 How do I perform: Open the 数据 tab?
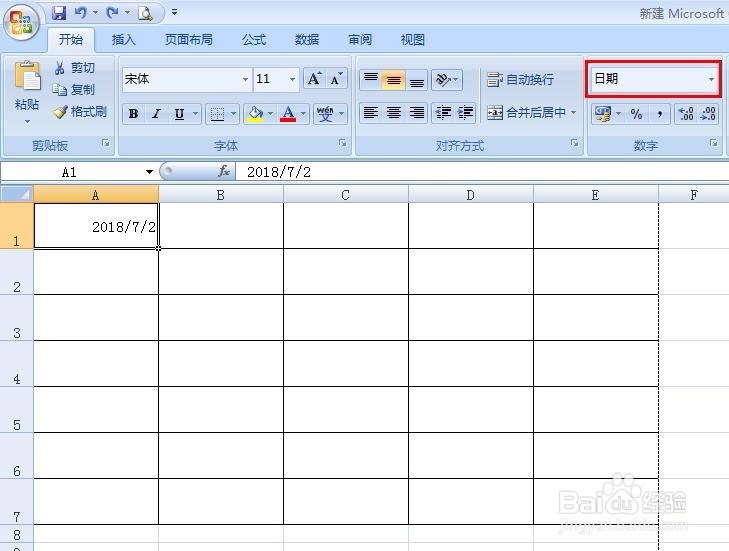pos(307,40)
